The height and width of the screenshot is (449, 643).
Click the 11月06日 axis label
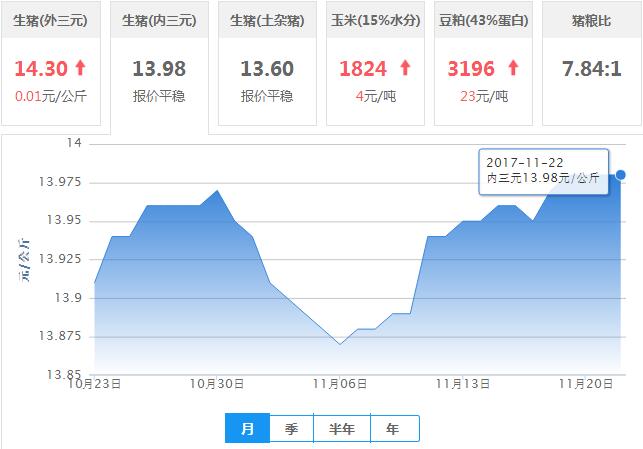pos(340,384)
